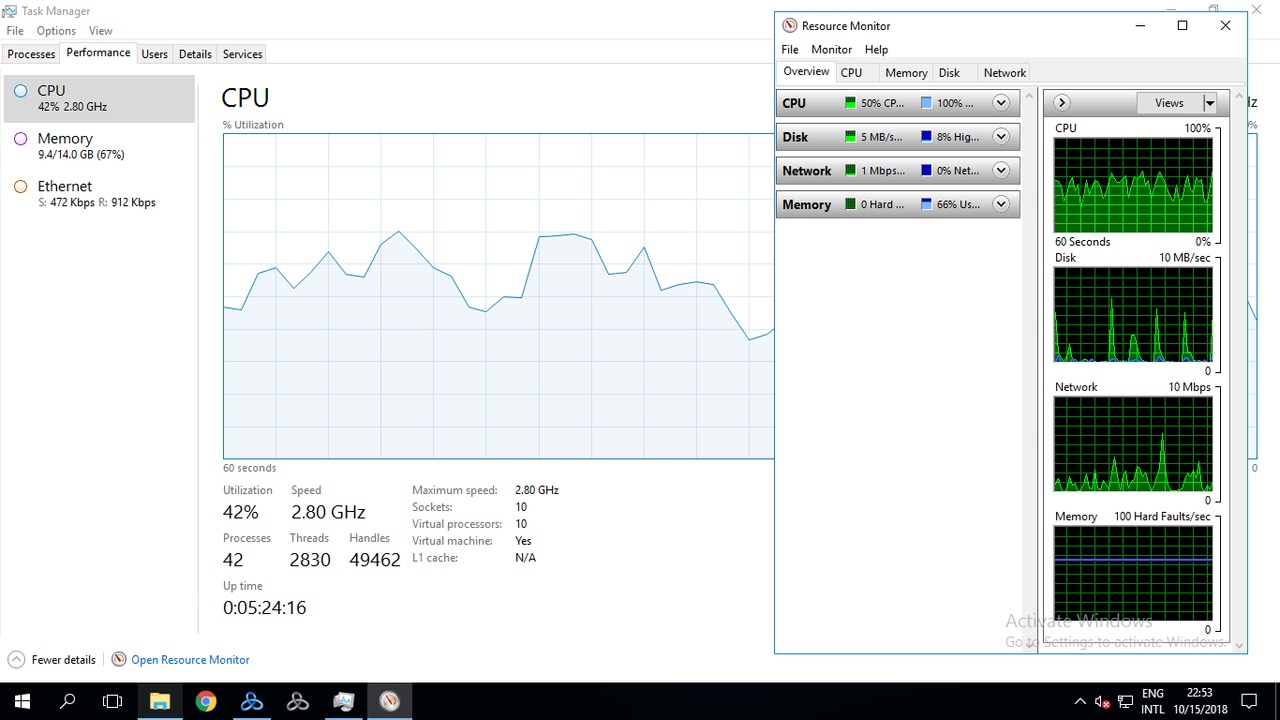Click the ENG INTL language indicator

tap(1153, 701)
